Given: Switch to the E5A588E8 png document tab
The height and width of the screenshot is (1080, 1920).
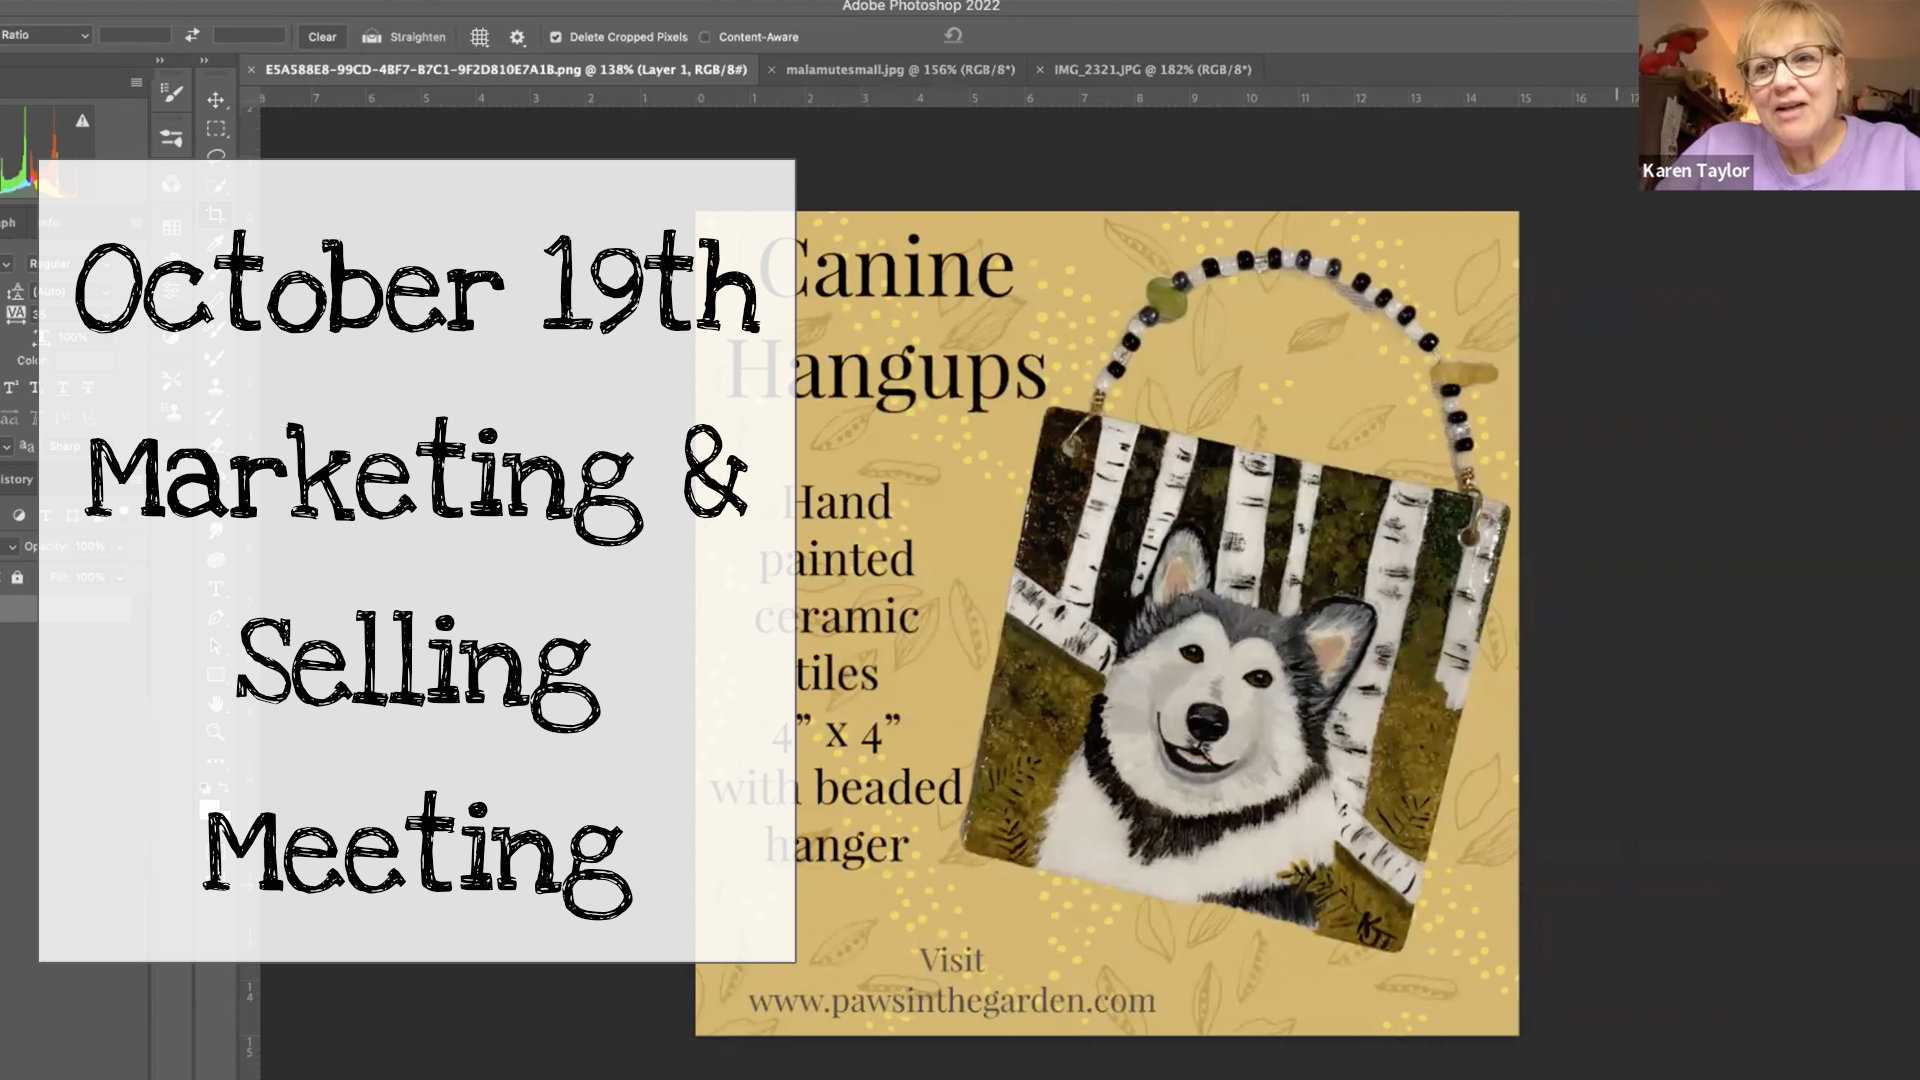Looking at the screenshot, I should [x=506, y=70].
